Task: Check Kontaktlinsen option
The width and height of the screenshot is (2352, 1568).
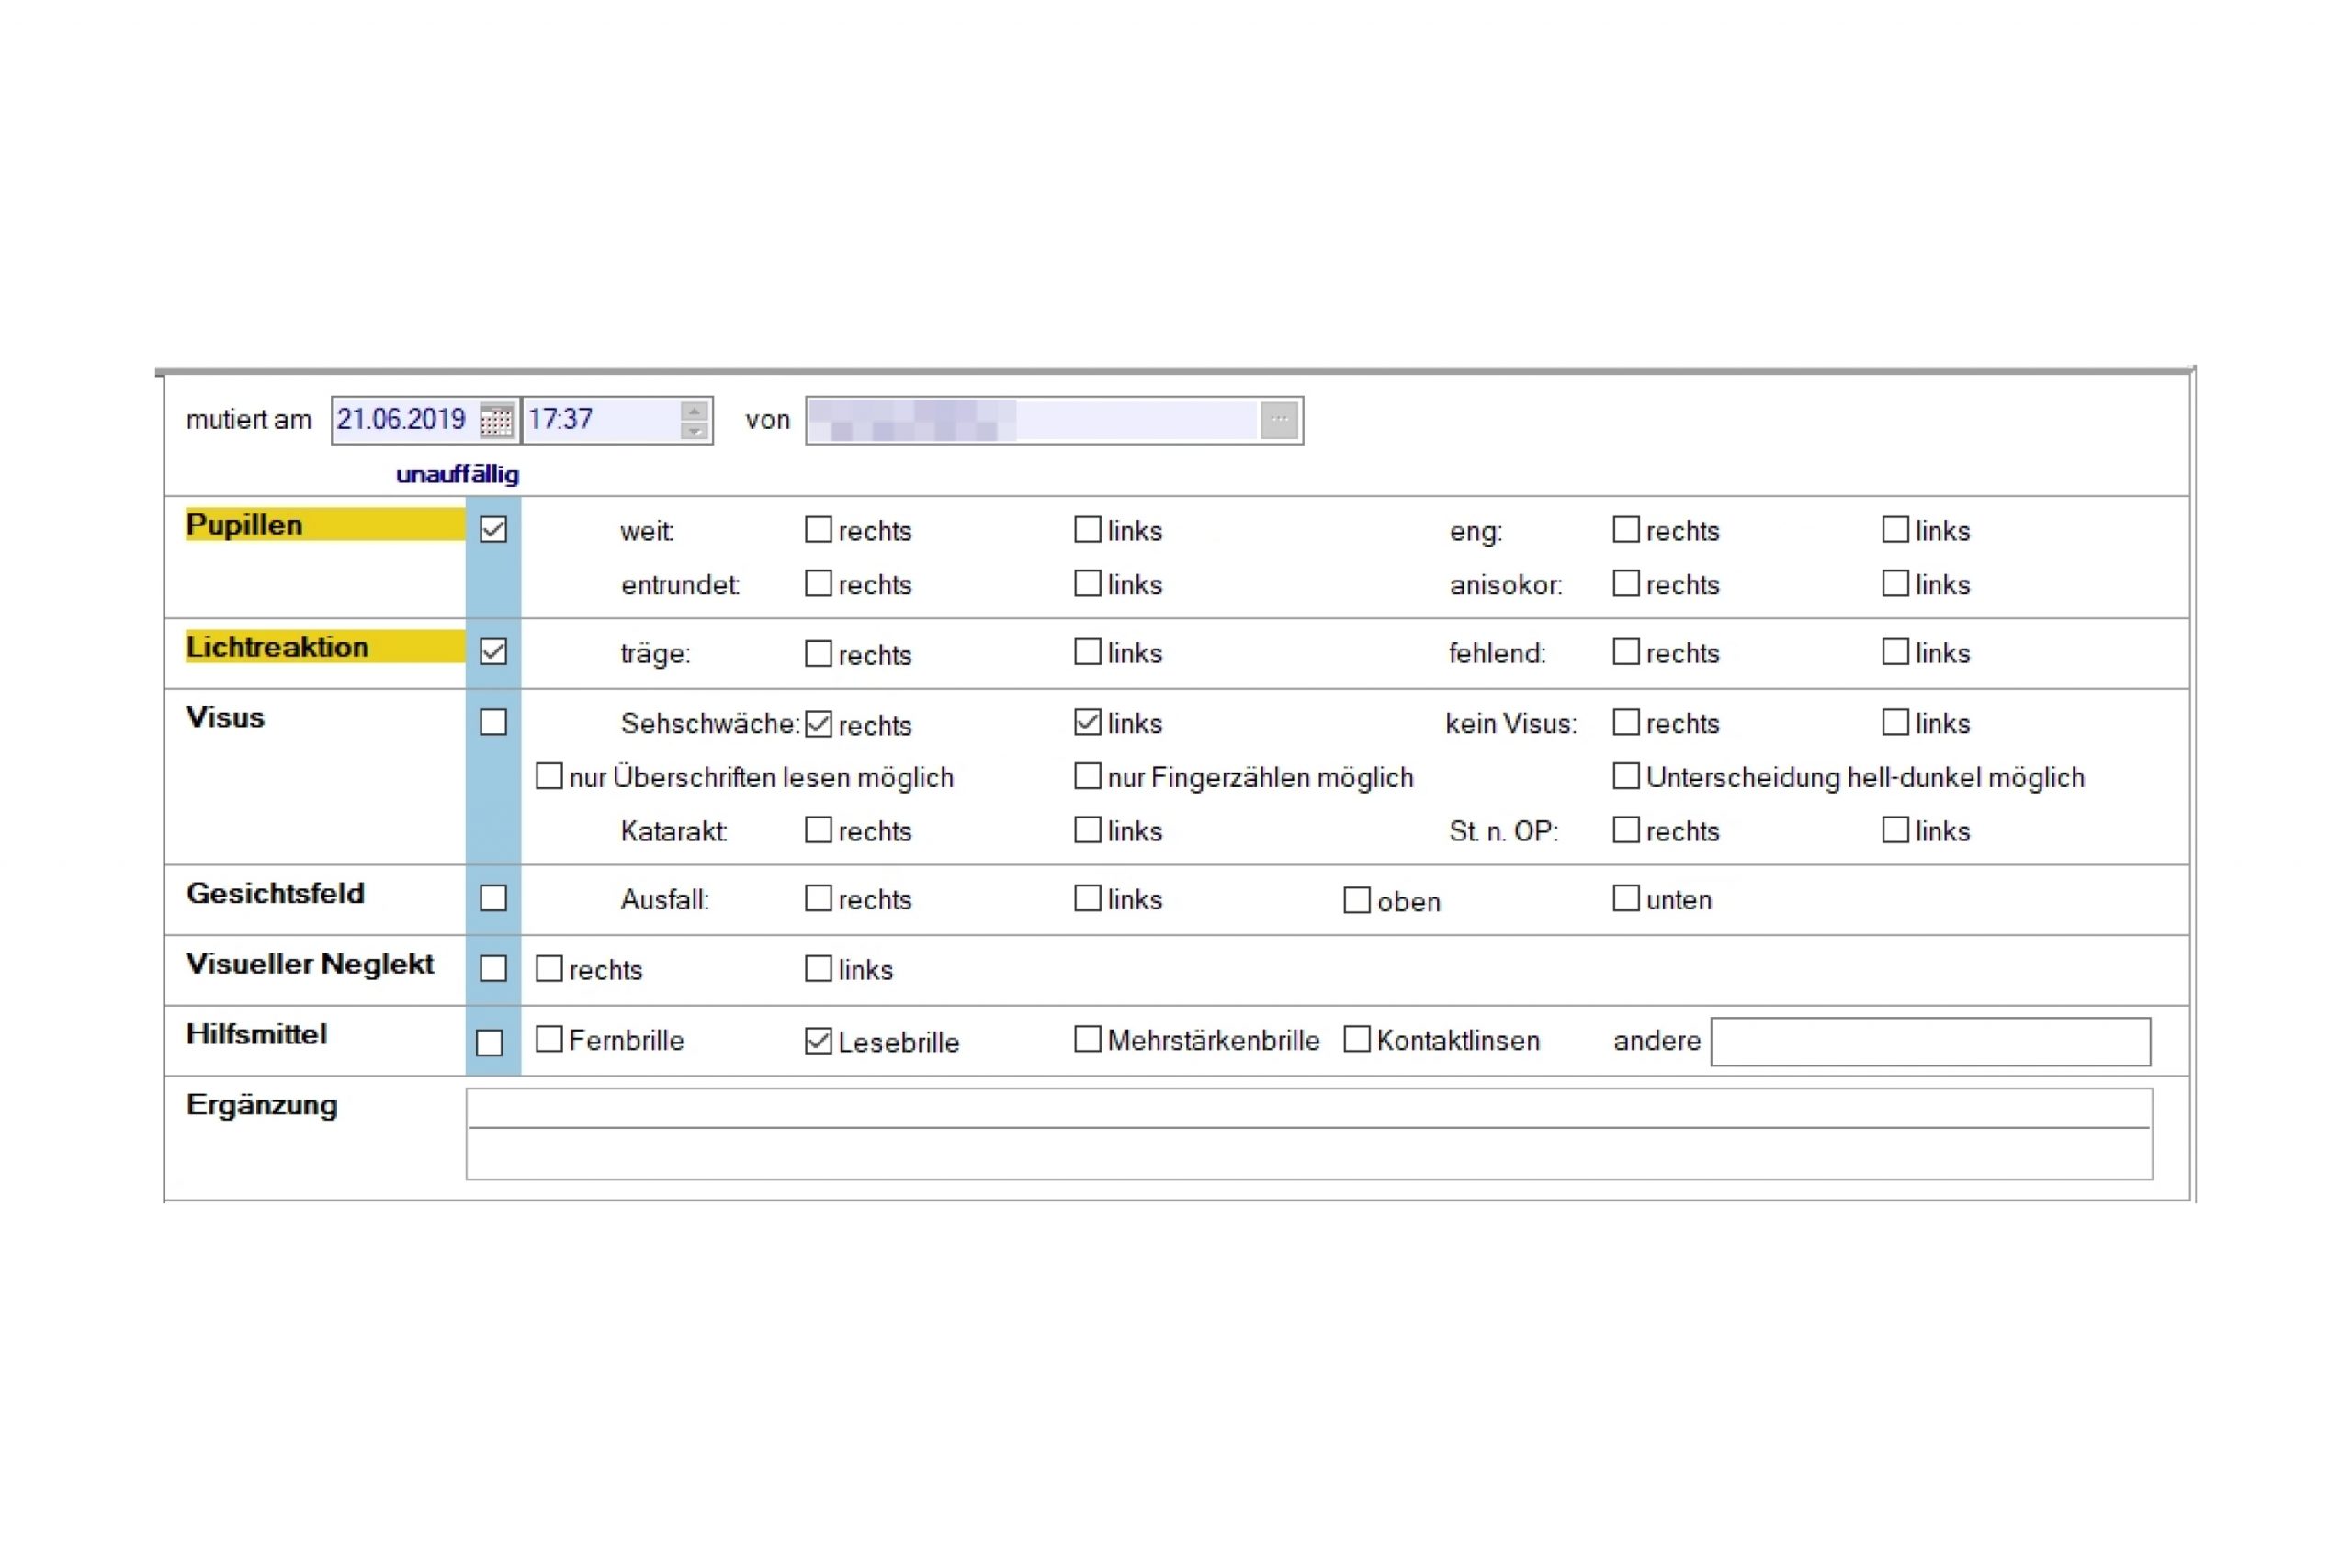Action: 1356,1040
